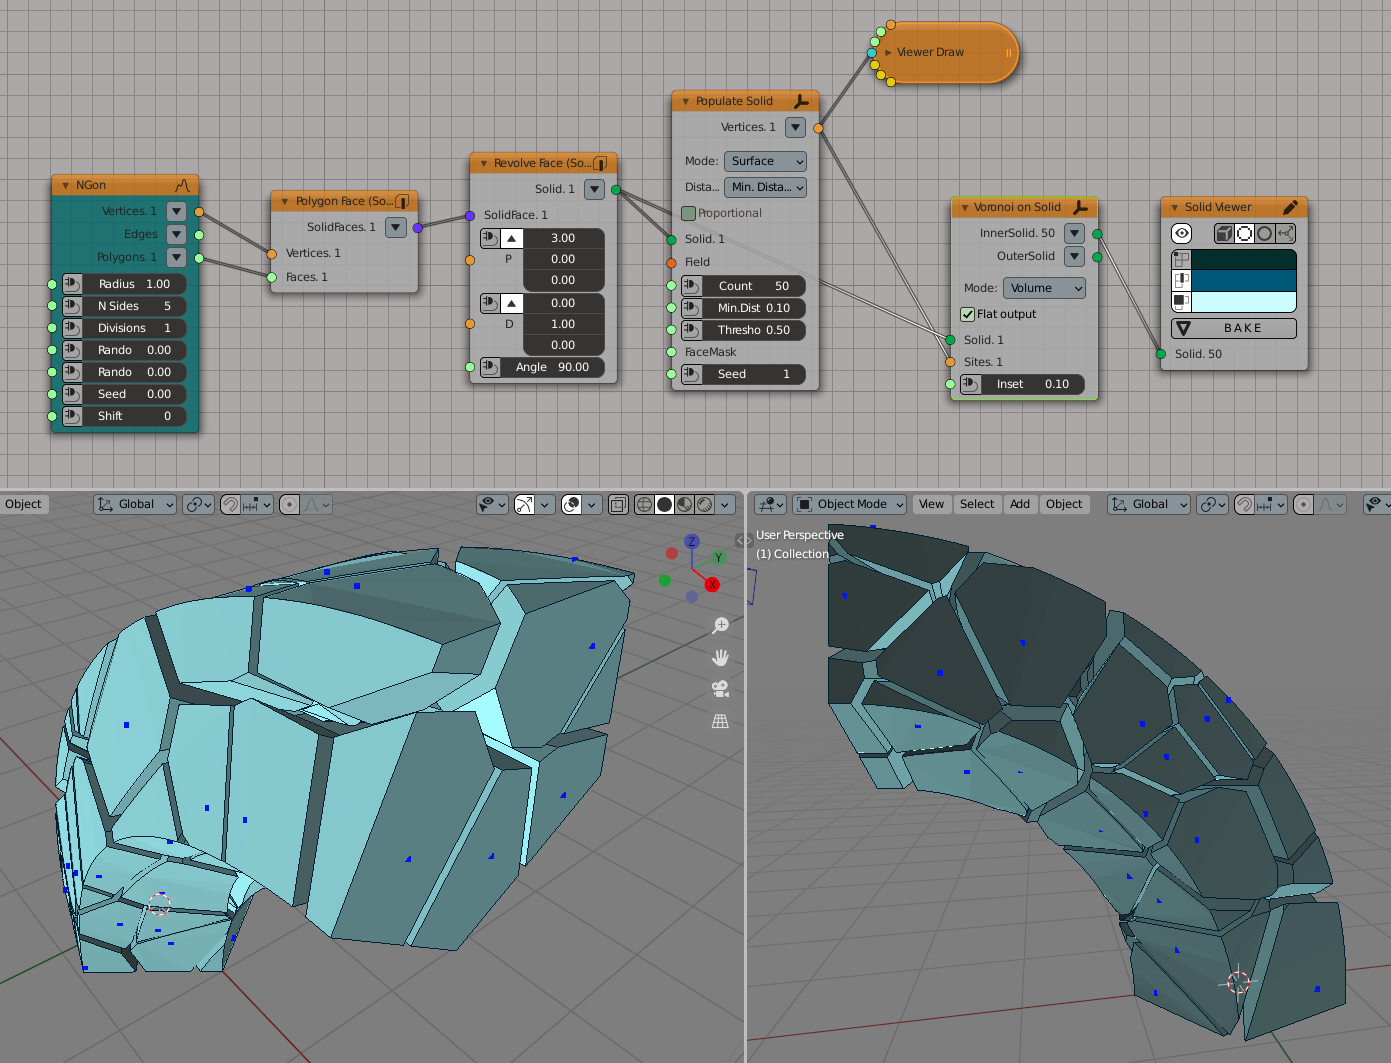This screenshot has width=1391, height=1063.
Task: Open the Select menu in the right viewport
Action: point(977,504)
